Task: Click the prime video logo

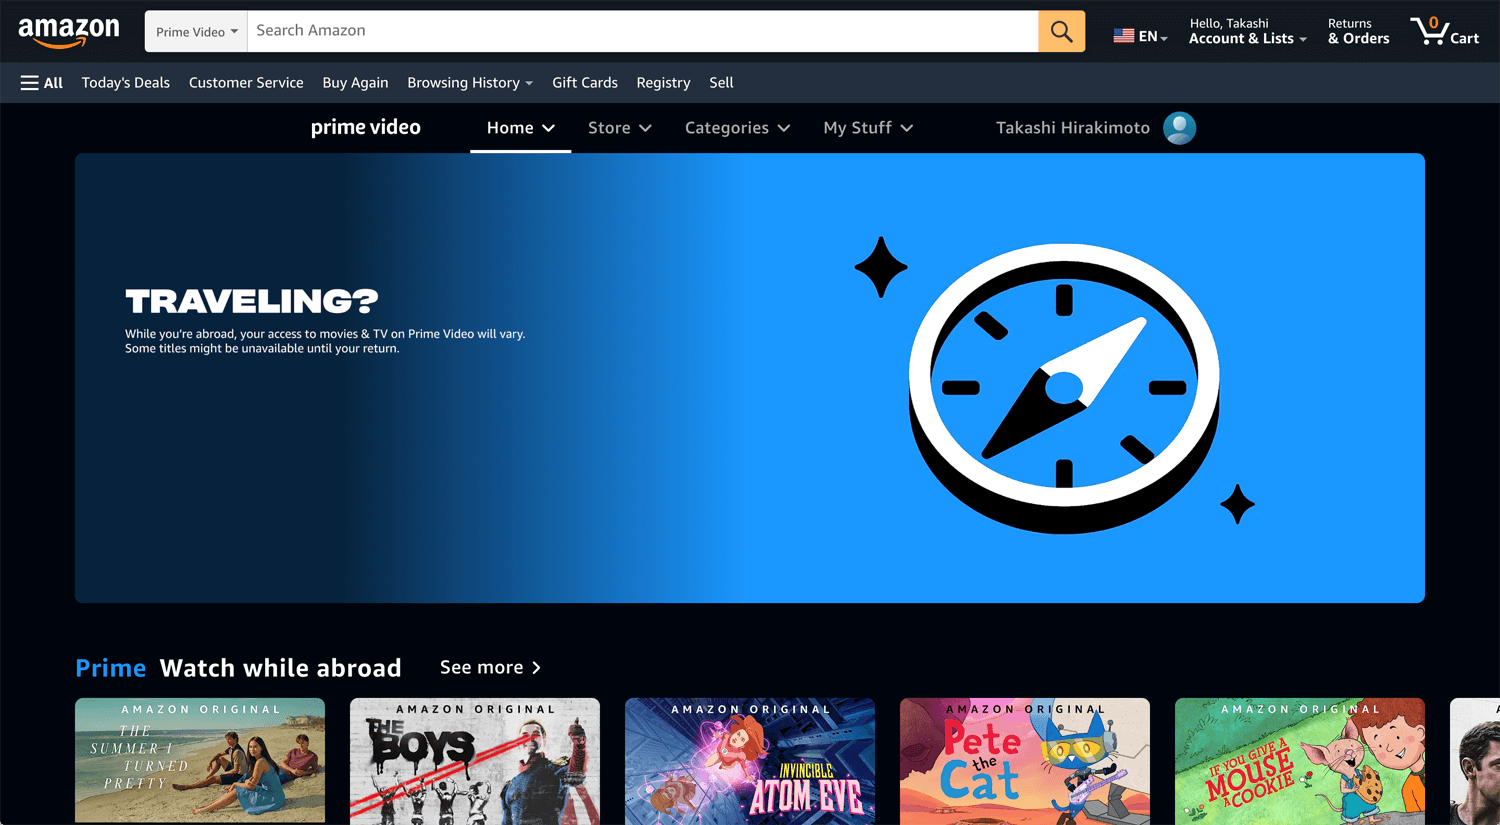Action: [365, 127]
